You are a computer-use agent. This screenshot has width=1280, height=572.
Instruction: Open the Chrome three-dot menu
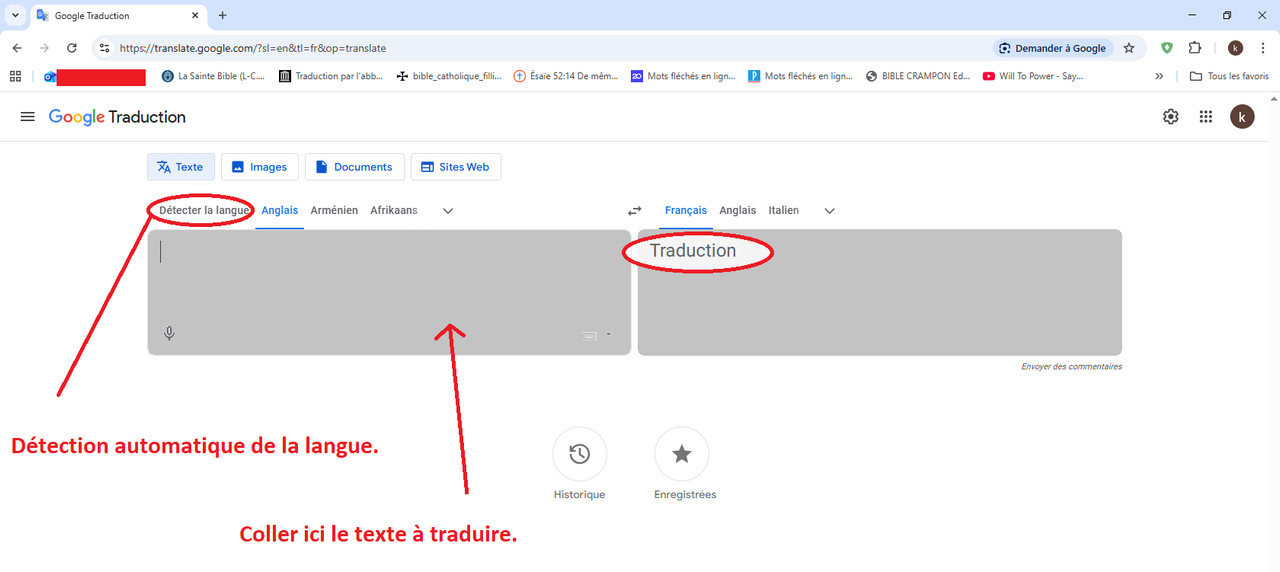[1262, 48]
